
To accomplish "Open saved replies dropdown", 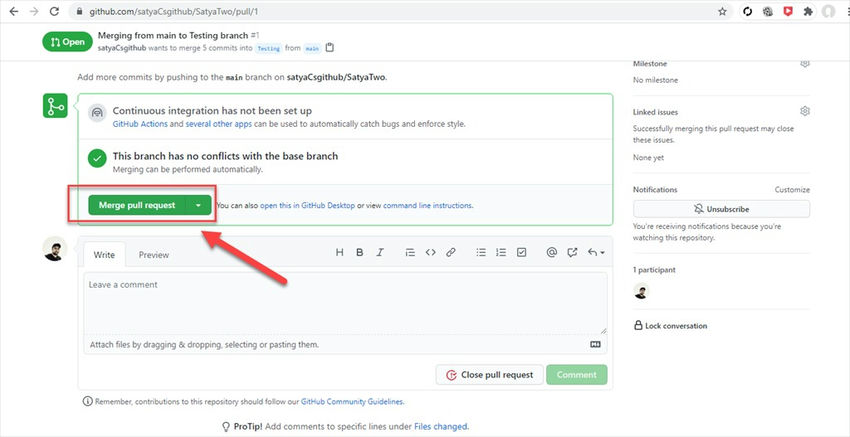I will click(596, 252).
